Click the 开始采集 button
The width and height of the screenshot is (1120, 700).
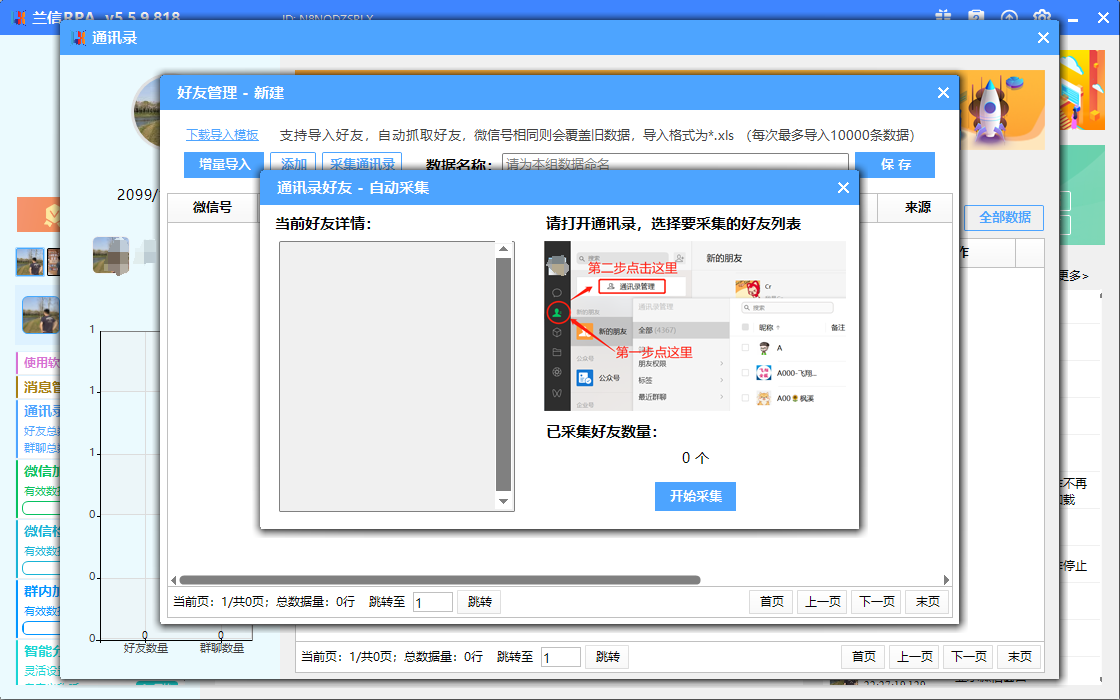(x=695, y=496)
